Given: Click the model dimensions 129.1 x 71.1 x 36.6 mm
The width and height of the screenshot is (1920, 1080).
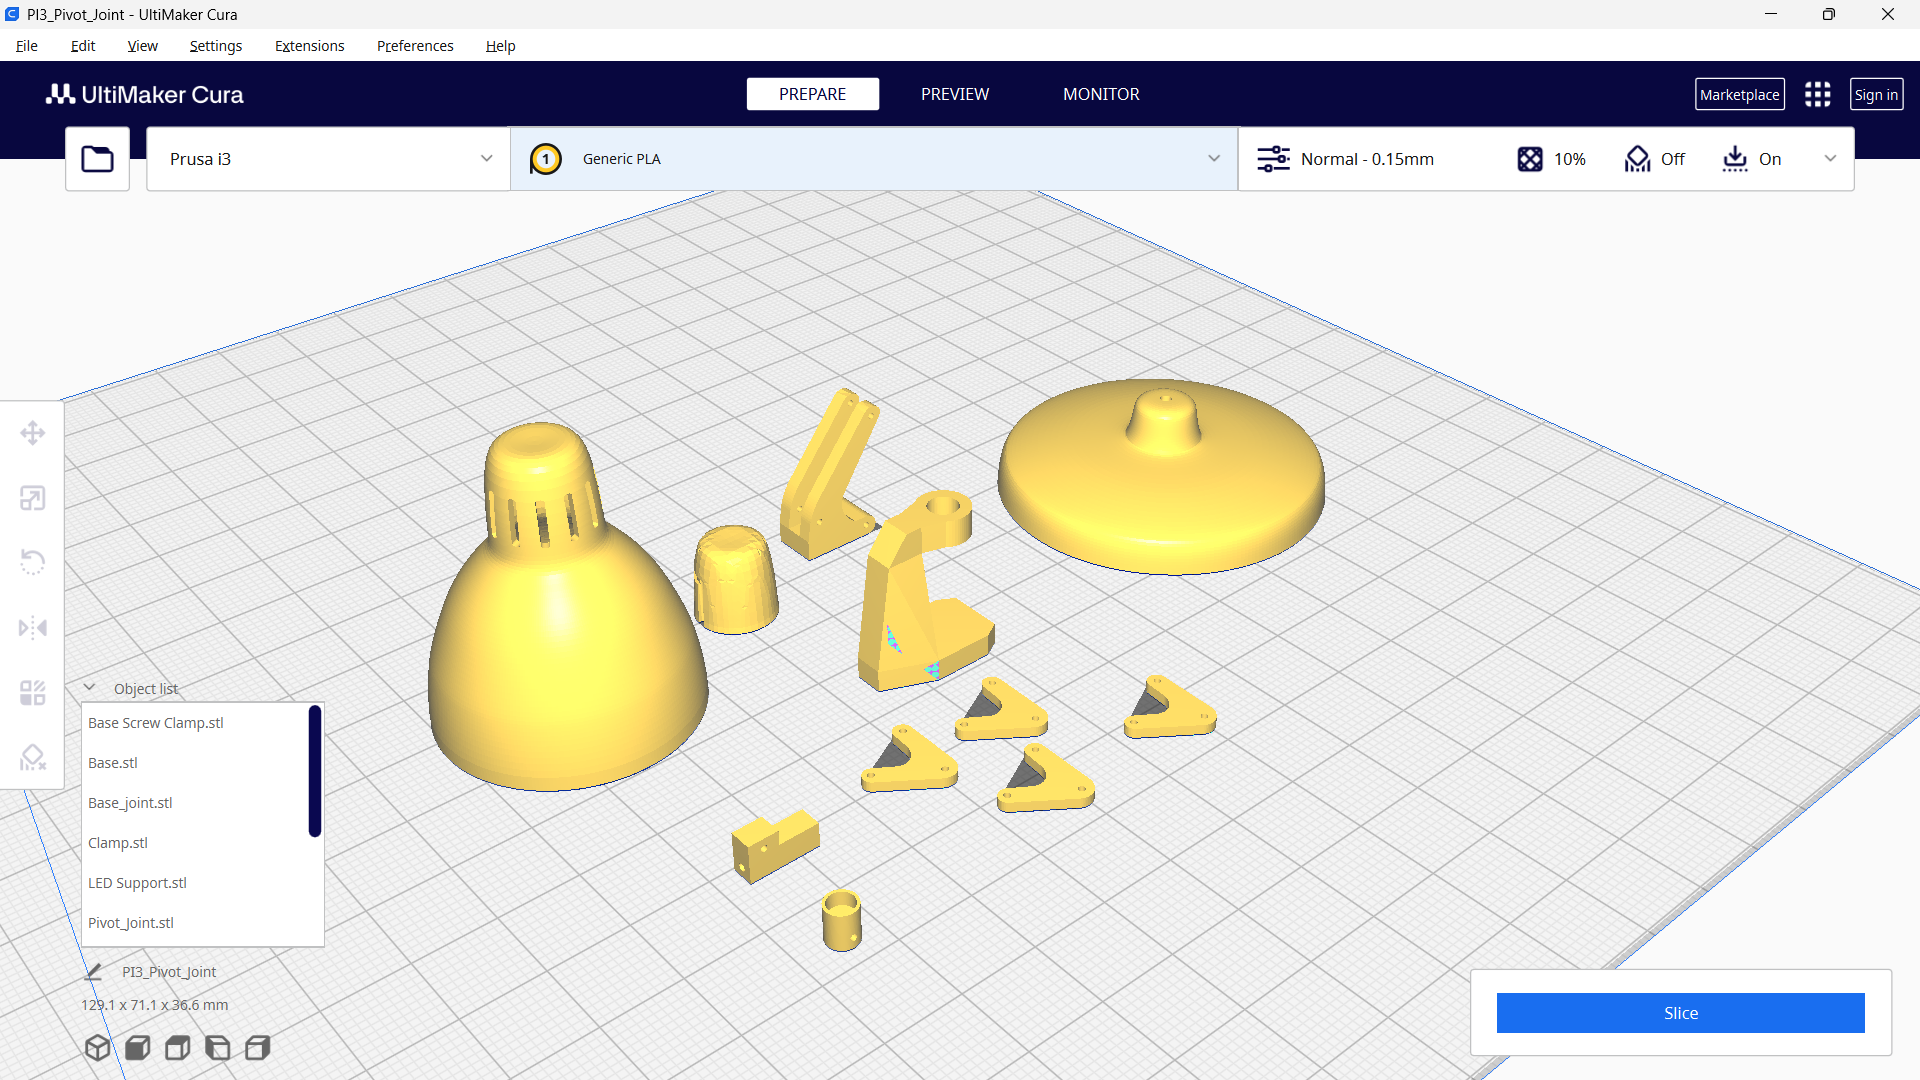Looking at the screenshot, I should click(154, 1005).
